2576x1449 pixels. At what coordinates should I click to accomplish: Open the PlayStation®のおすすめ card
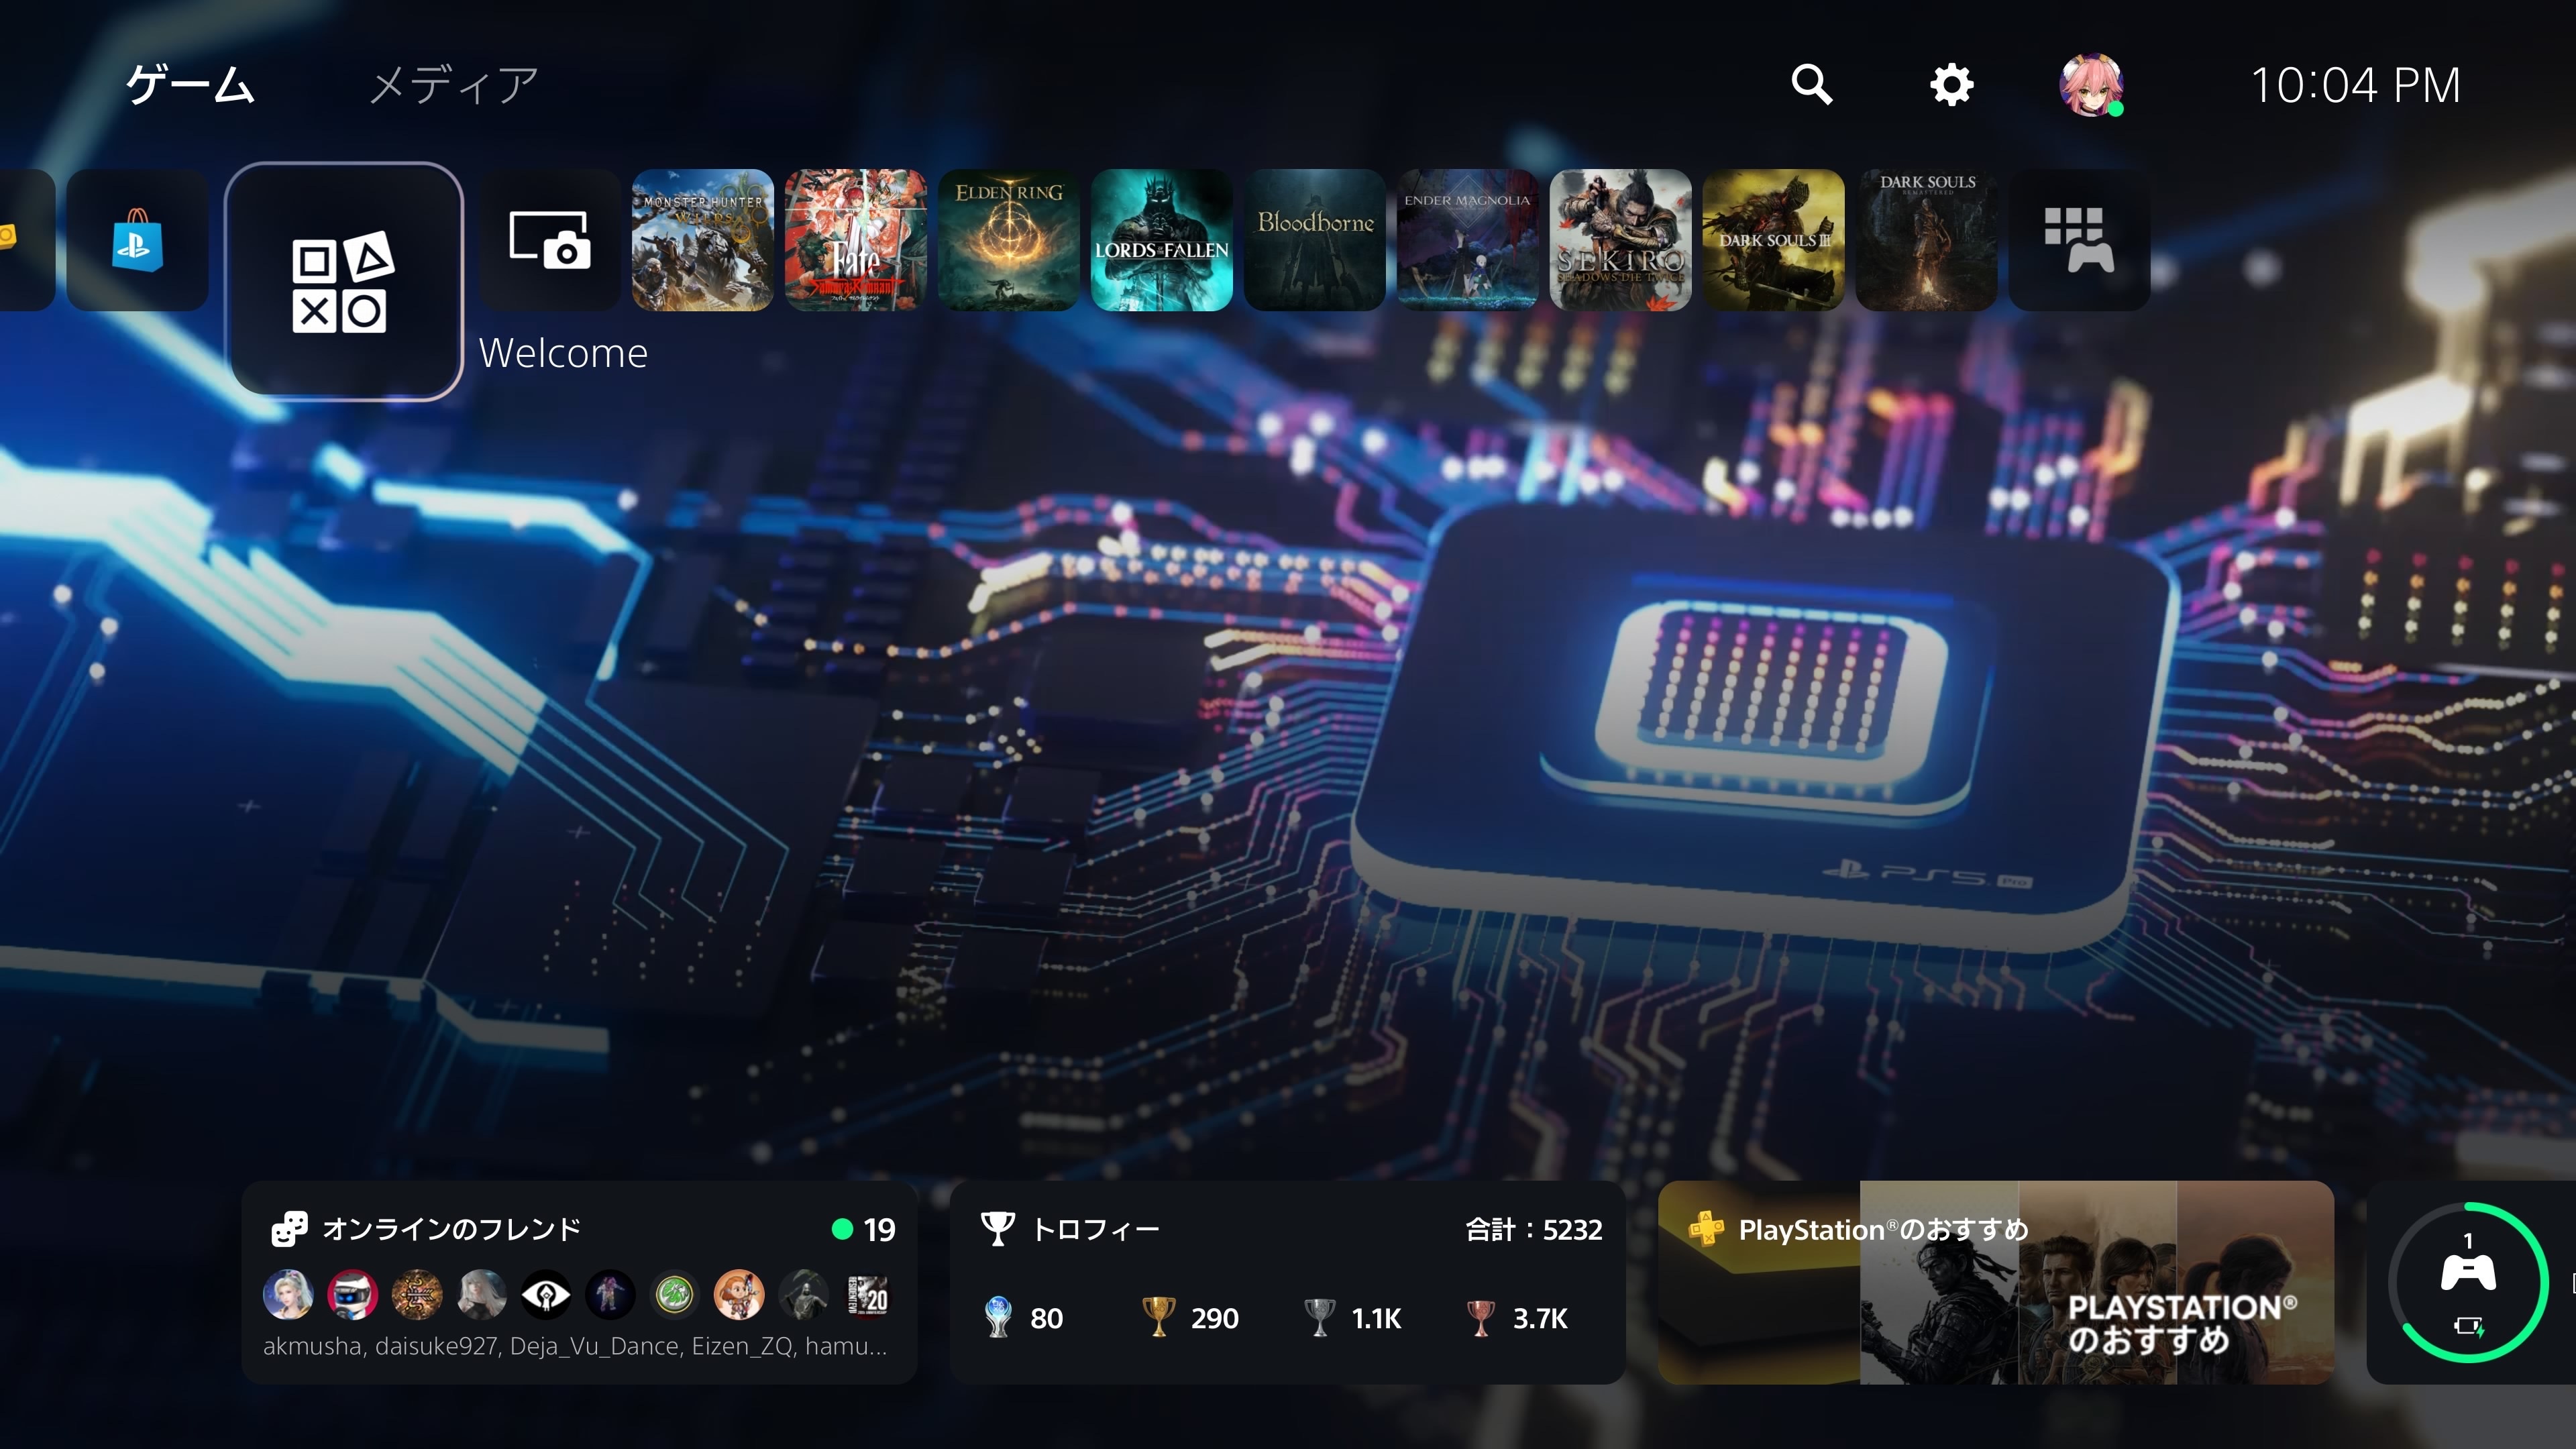[x=1996, y=1283]
